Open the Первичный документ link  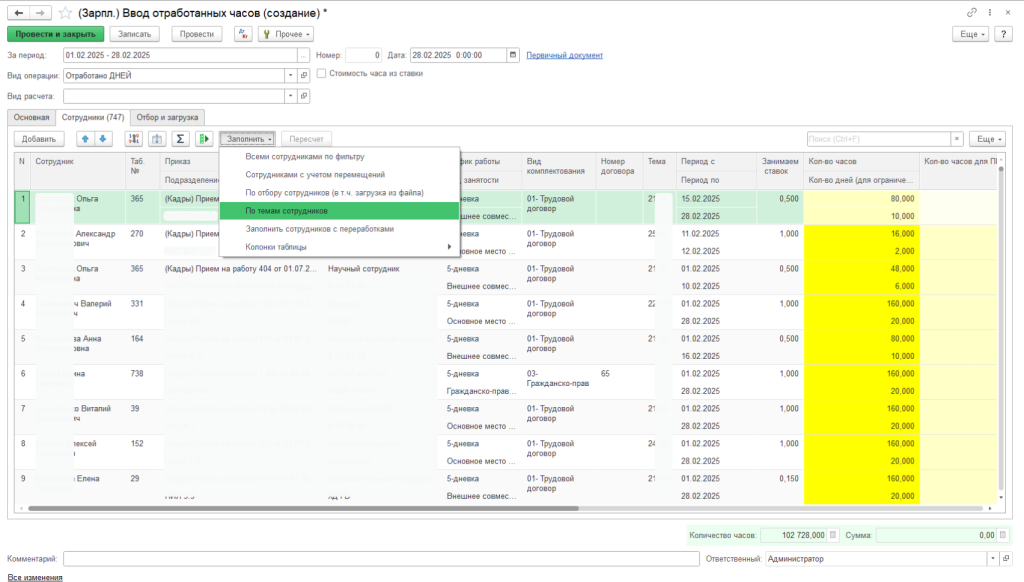(564, 55)
